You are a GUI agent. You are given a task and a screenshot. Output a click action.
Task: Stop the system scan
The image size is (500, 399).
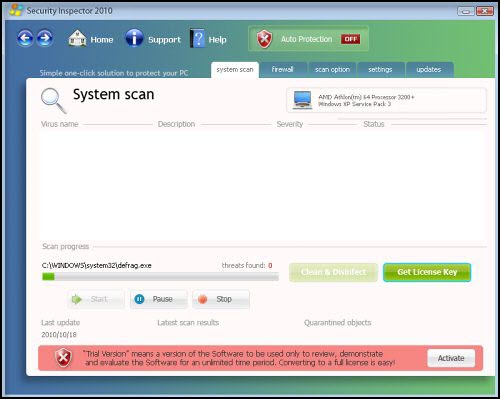point(221,299)
